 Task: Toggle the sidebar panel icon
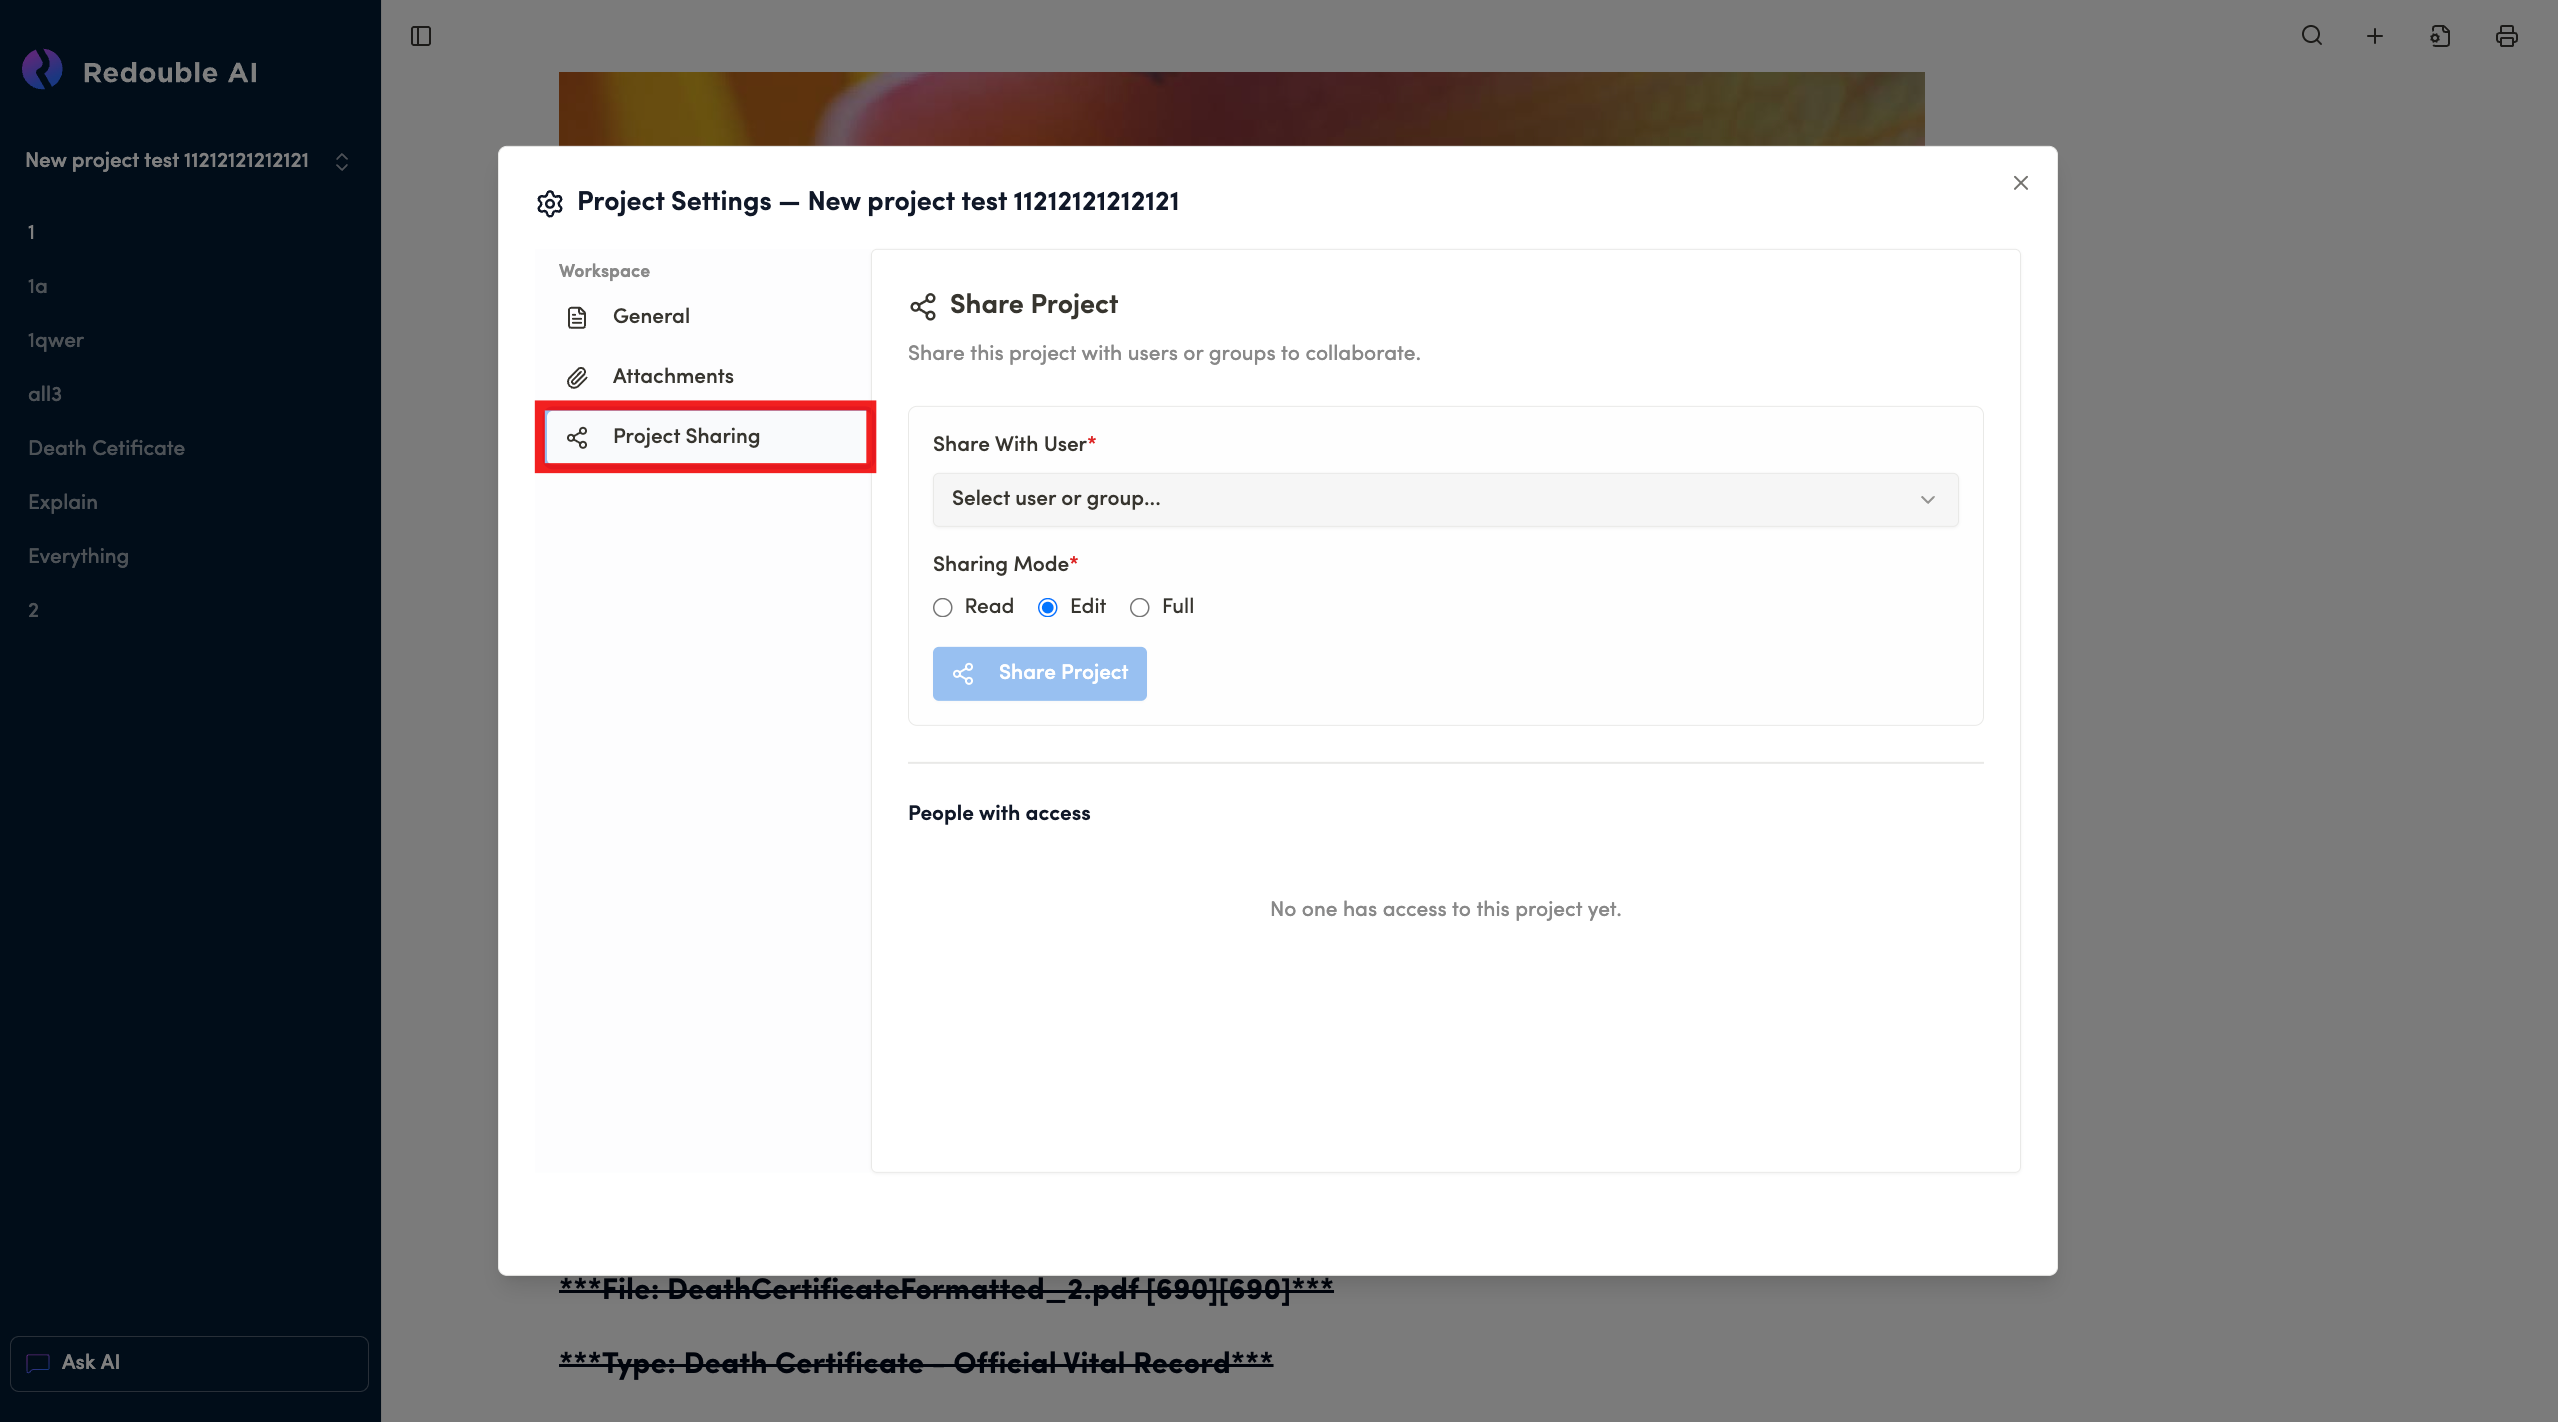[x=421, y=36]
